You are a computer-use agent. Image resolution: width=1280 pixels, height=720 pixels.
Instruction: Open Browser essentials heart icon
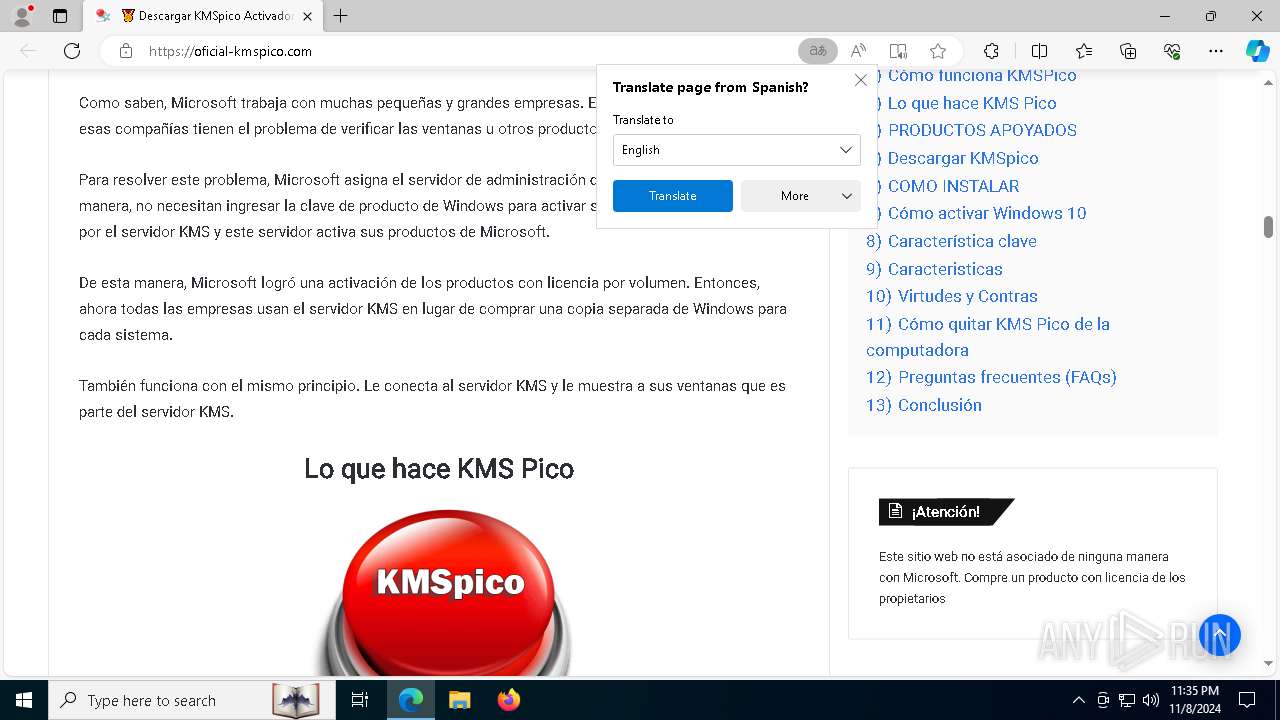click(1172, 51)
